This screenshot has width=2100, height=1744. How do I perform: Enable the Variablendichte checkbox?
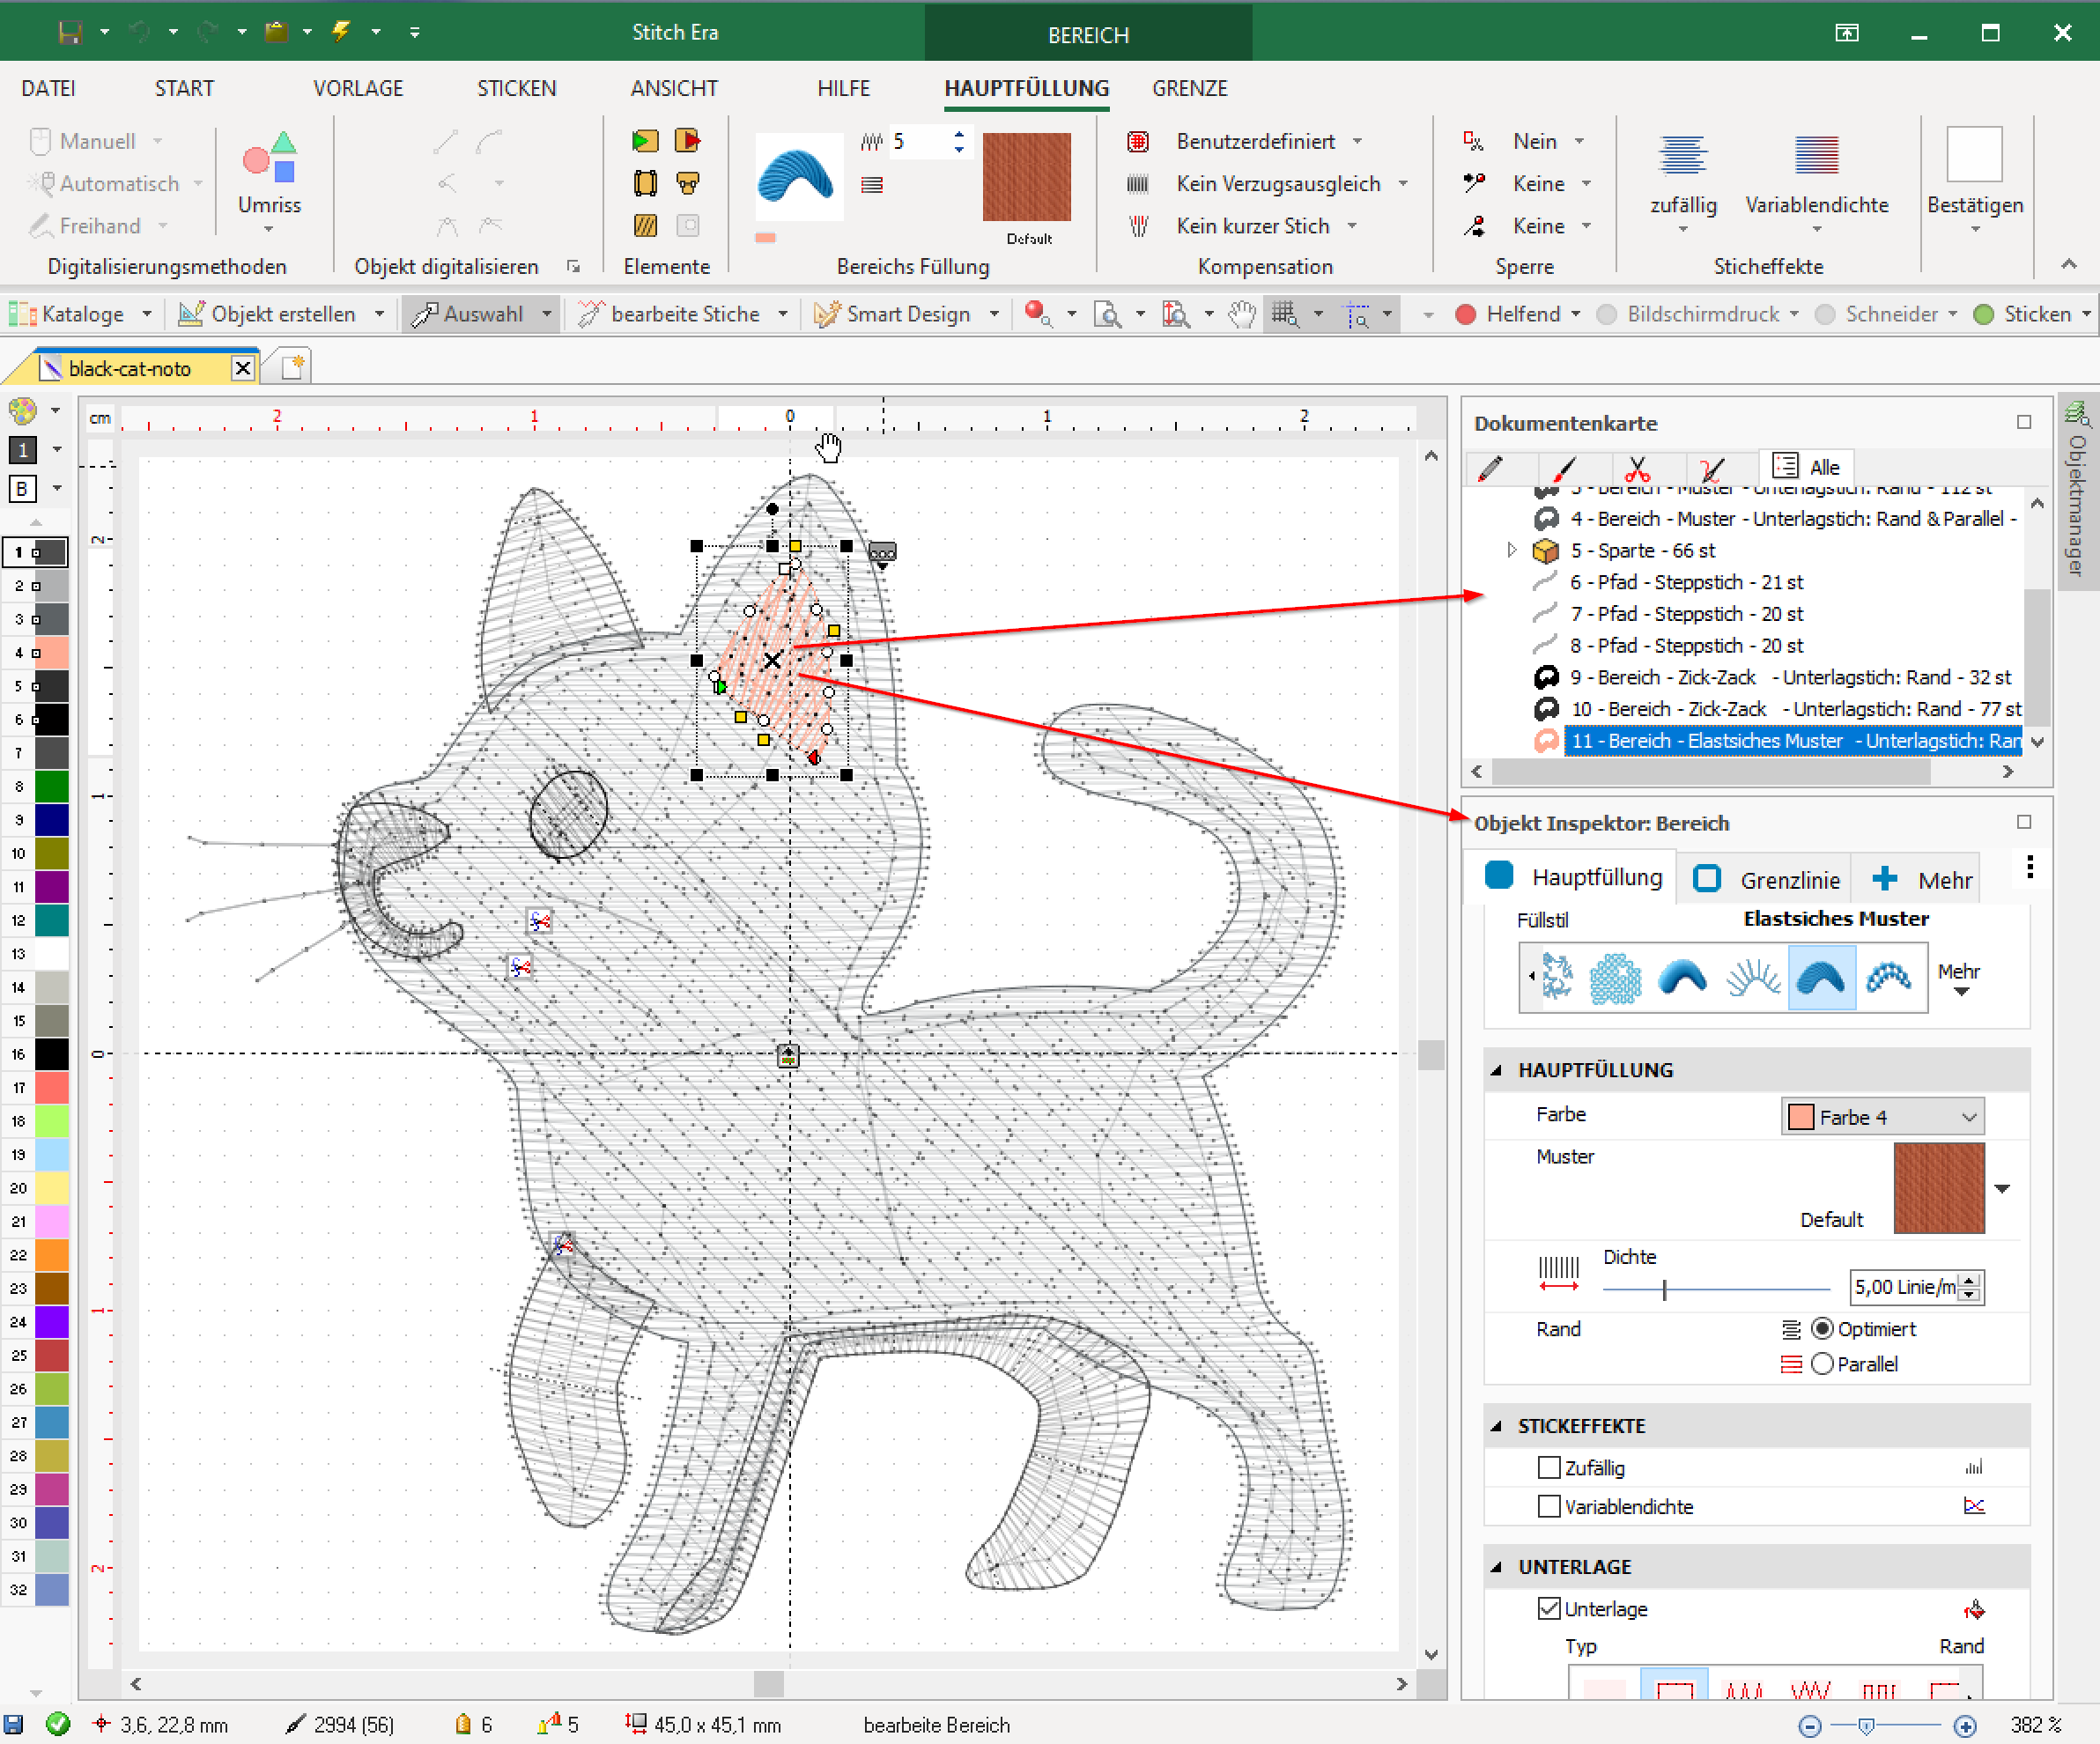[x=1549, y=1506]
